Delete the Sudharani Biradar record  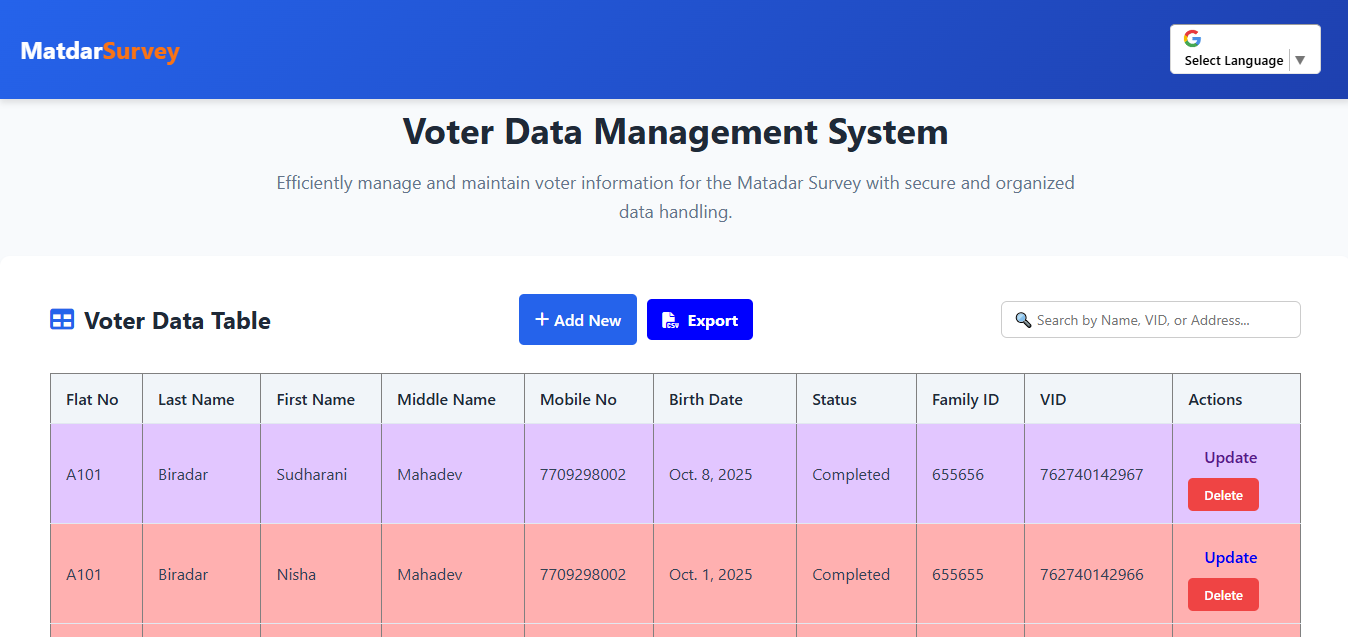click(1223, 495)
